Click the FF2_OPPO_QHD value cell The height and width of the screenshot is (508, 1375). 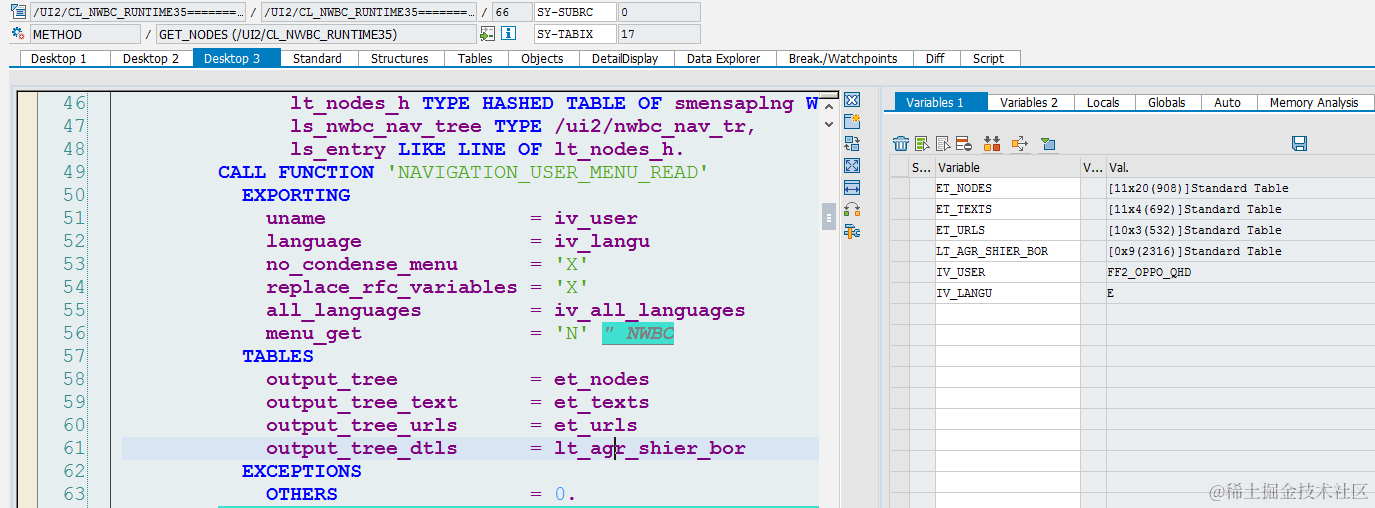(1241, 272)
